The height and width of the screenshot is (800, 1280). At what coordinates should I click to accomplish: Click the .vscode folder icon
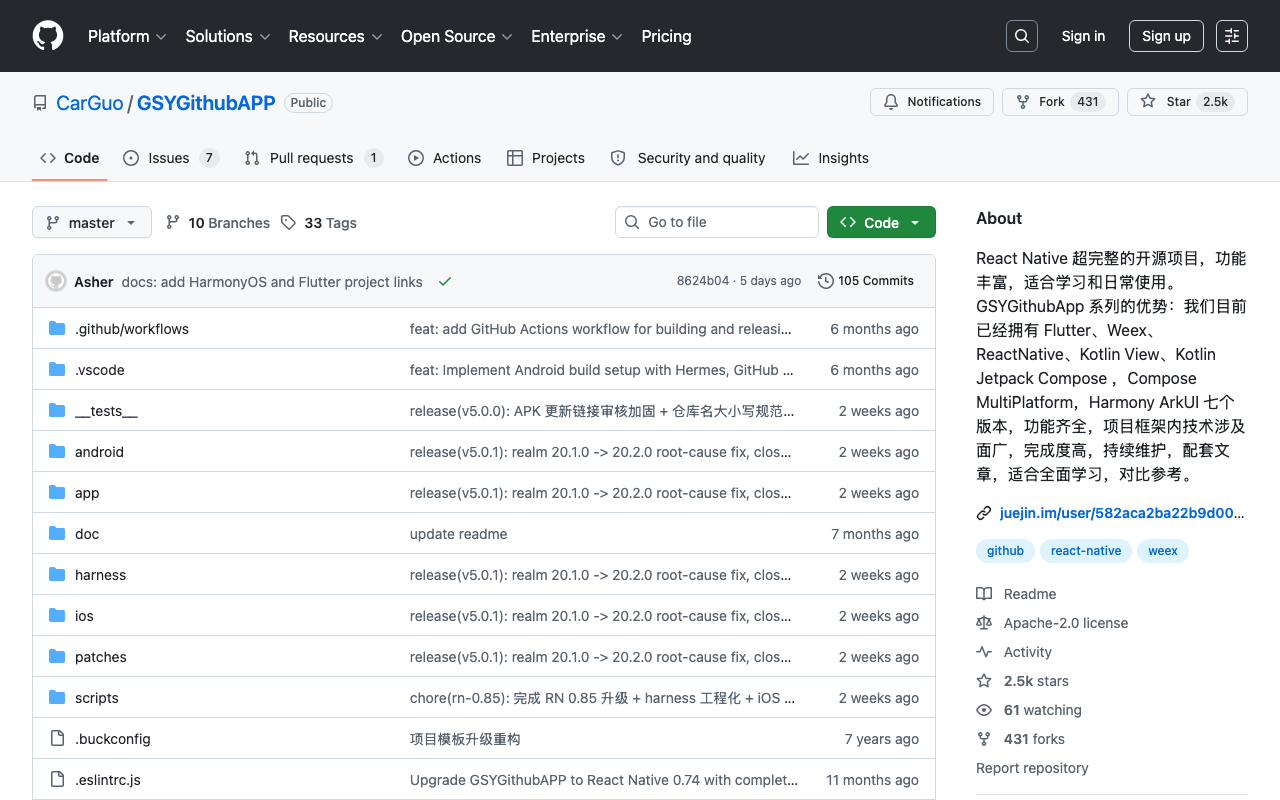pyautogui.click(x=57, y=370)
